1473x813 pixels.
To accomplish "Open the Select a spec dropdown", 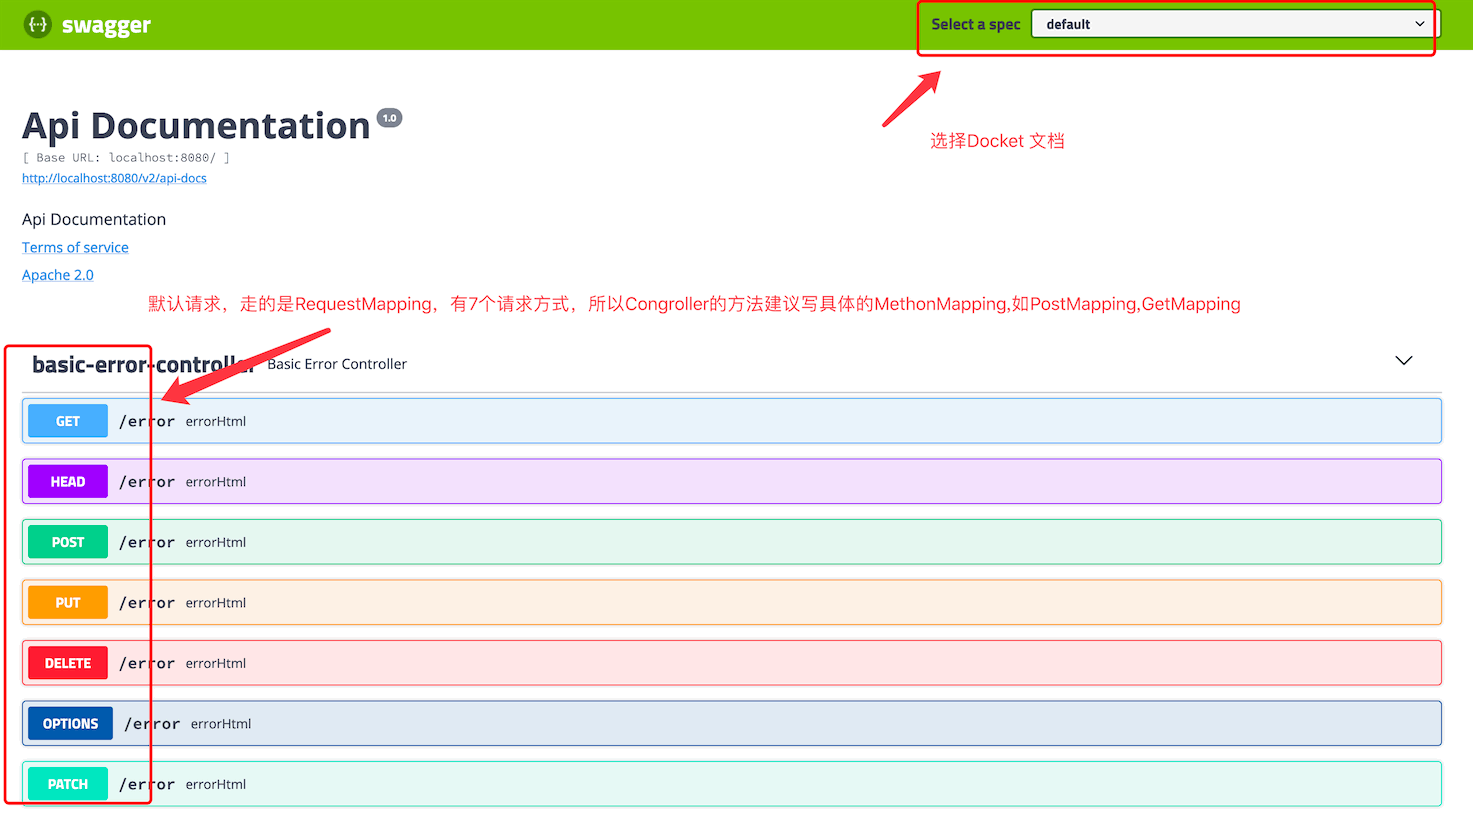I will [1234, 24].
